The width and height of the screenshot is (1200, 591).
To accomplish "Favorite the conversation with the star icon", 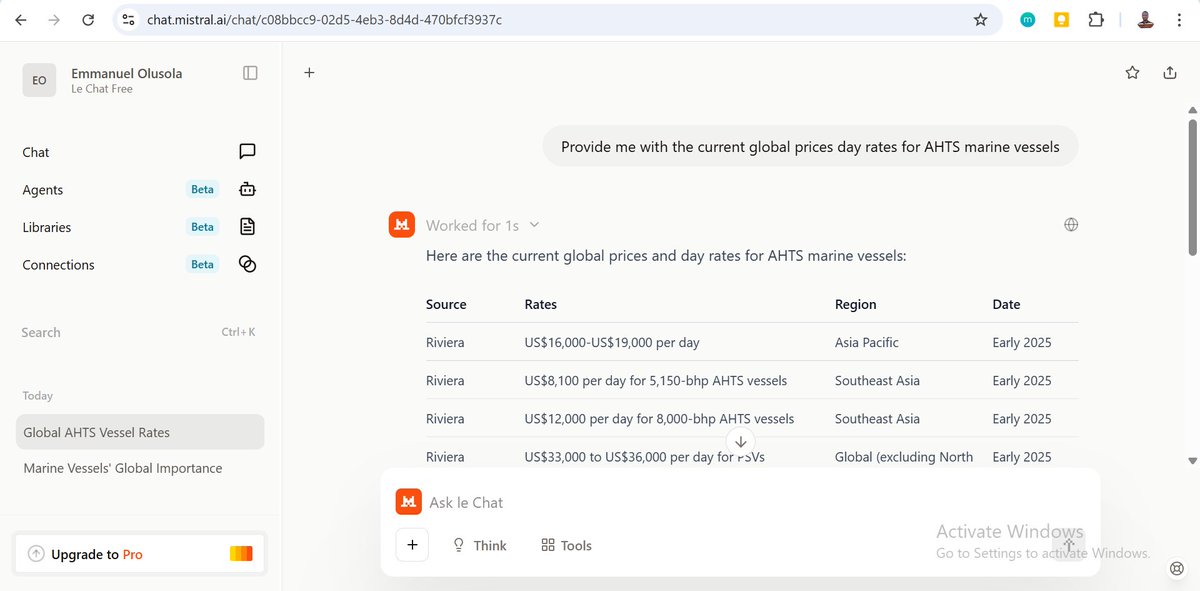I will tap(1131, 72).
